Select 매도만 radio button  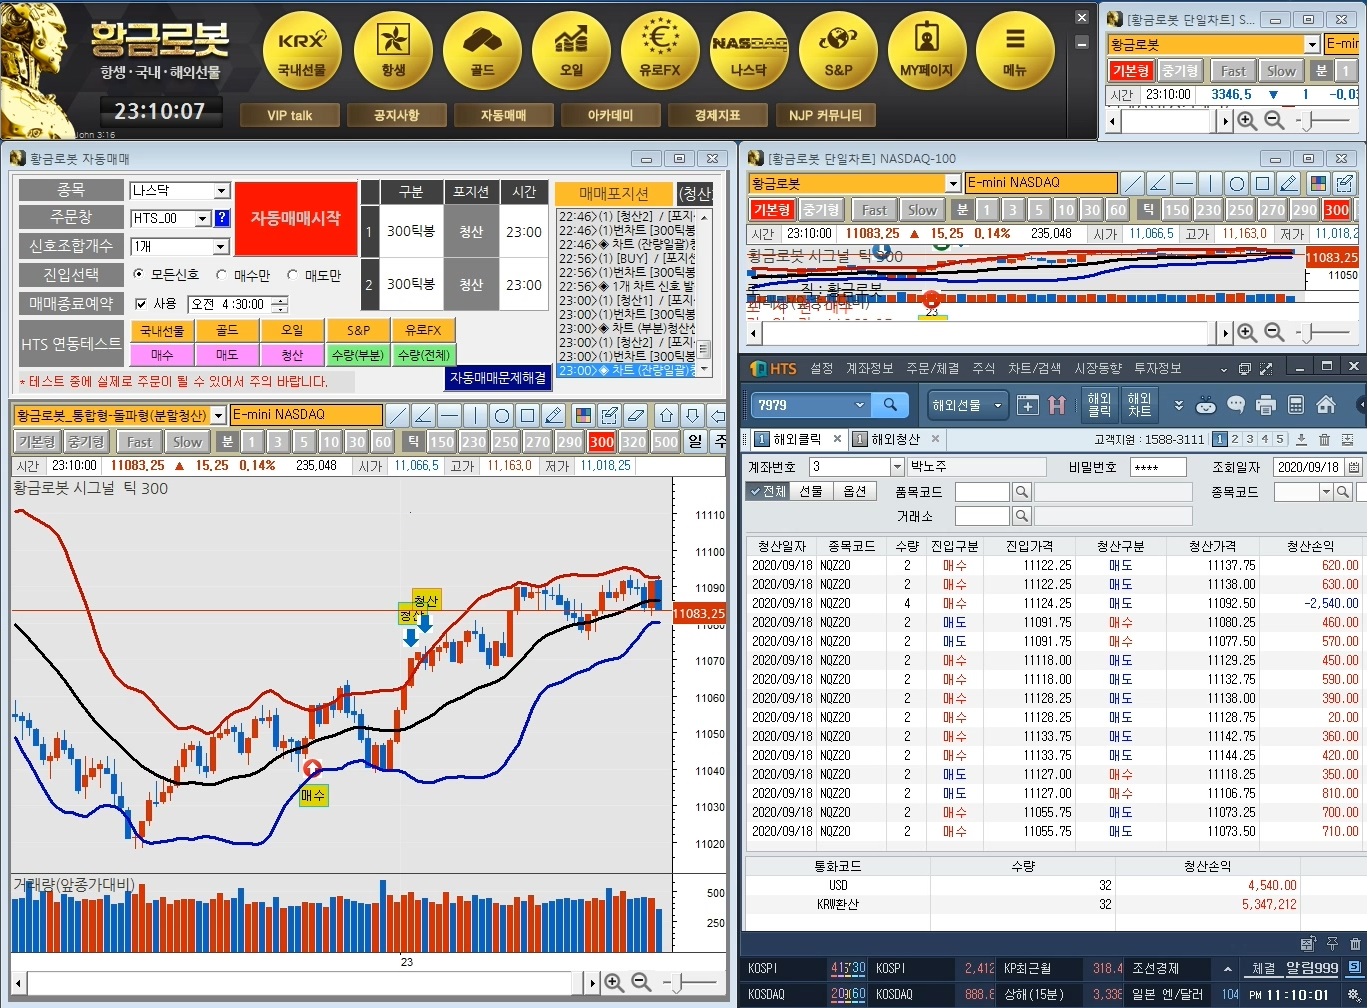click(293, 274)
